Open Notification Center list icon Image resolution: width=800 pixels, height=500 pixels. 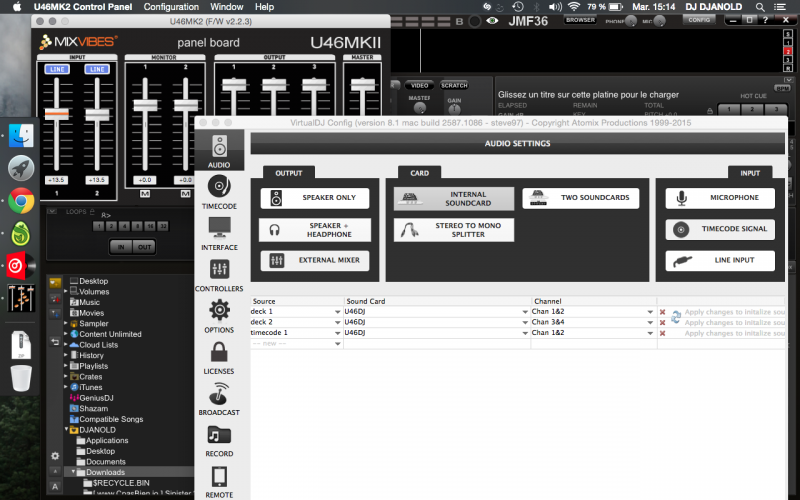[x=780, y=7]
